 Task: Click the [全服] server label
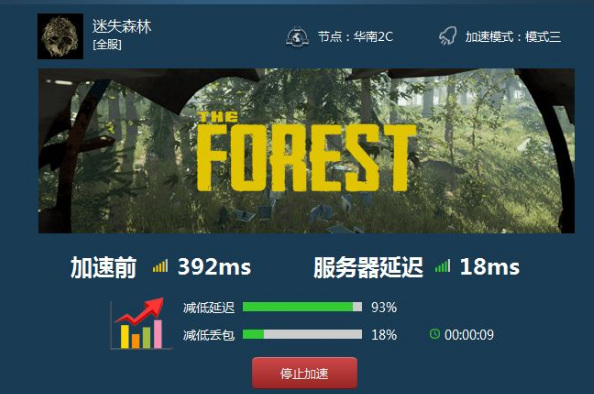(x=107, y=44)
